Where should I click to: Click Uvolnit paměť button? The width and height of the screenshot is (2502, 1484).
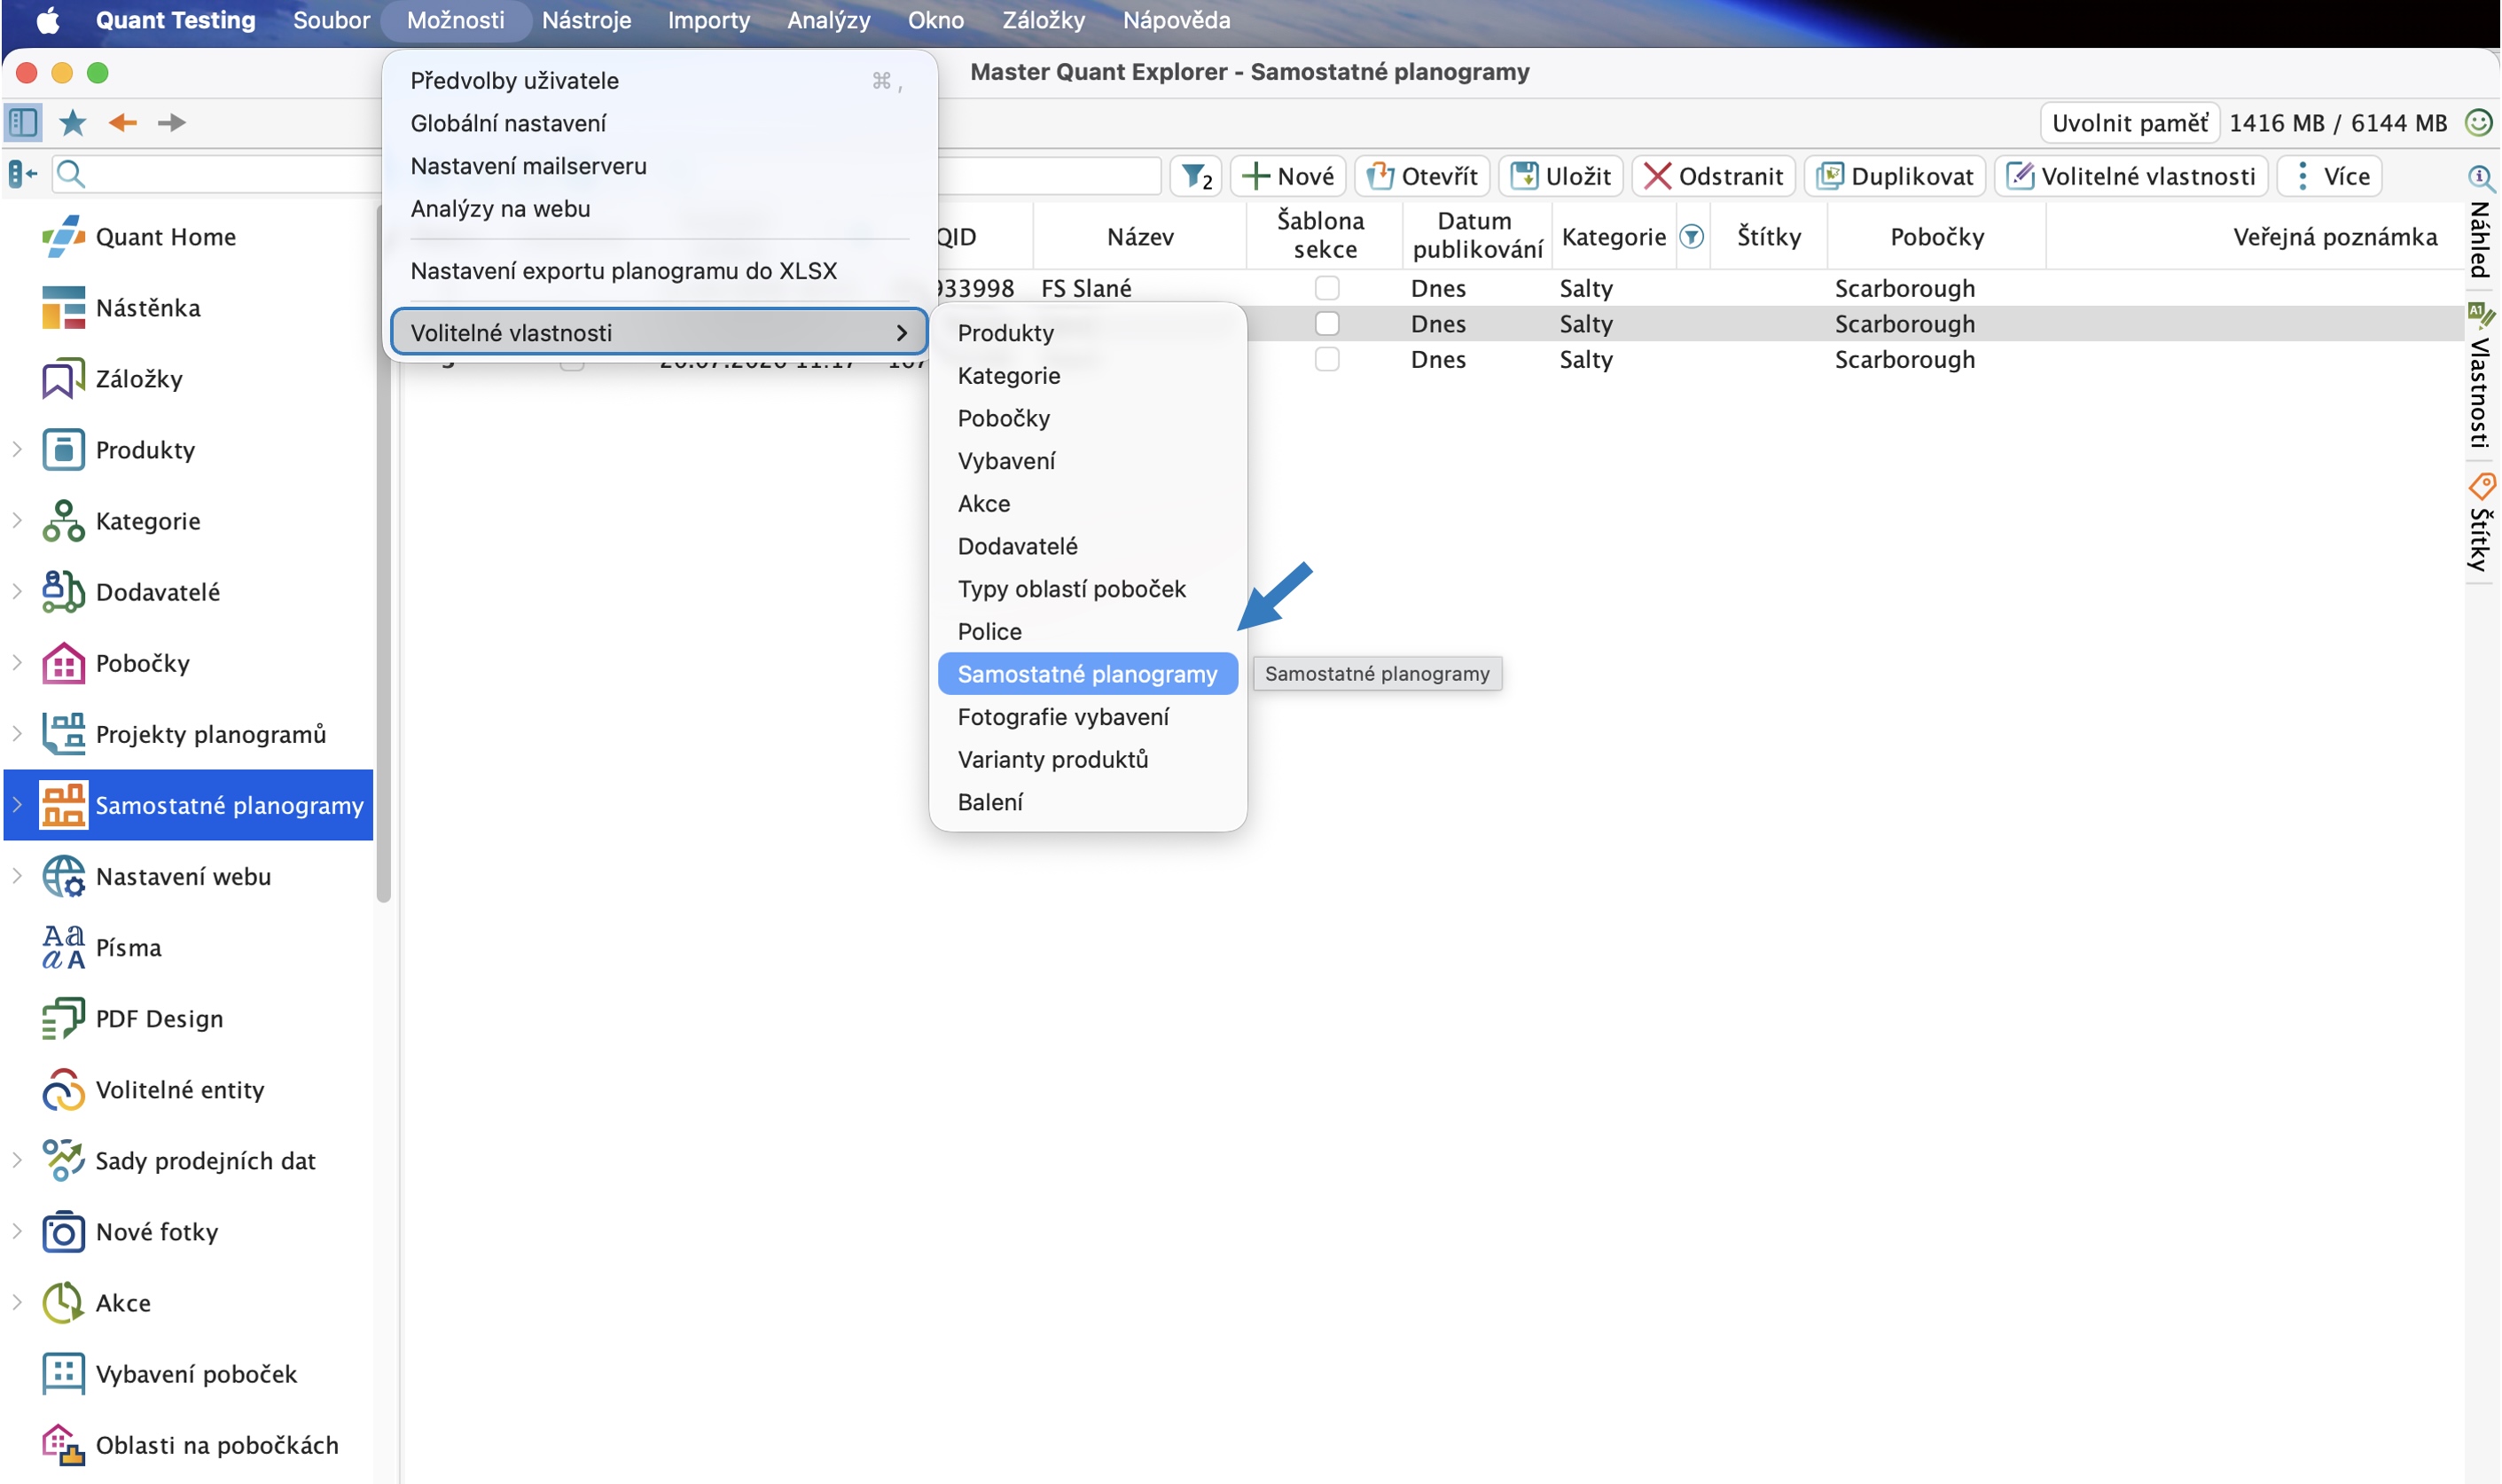pyautogui.click(x=2130, y=123)
